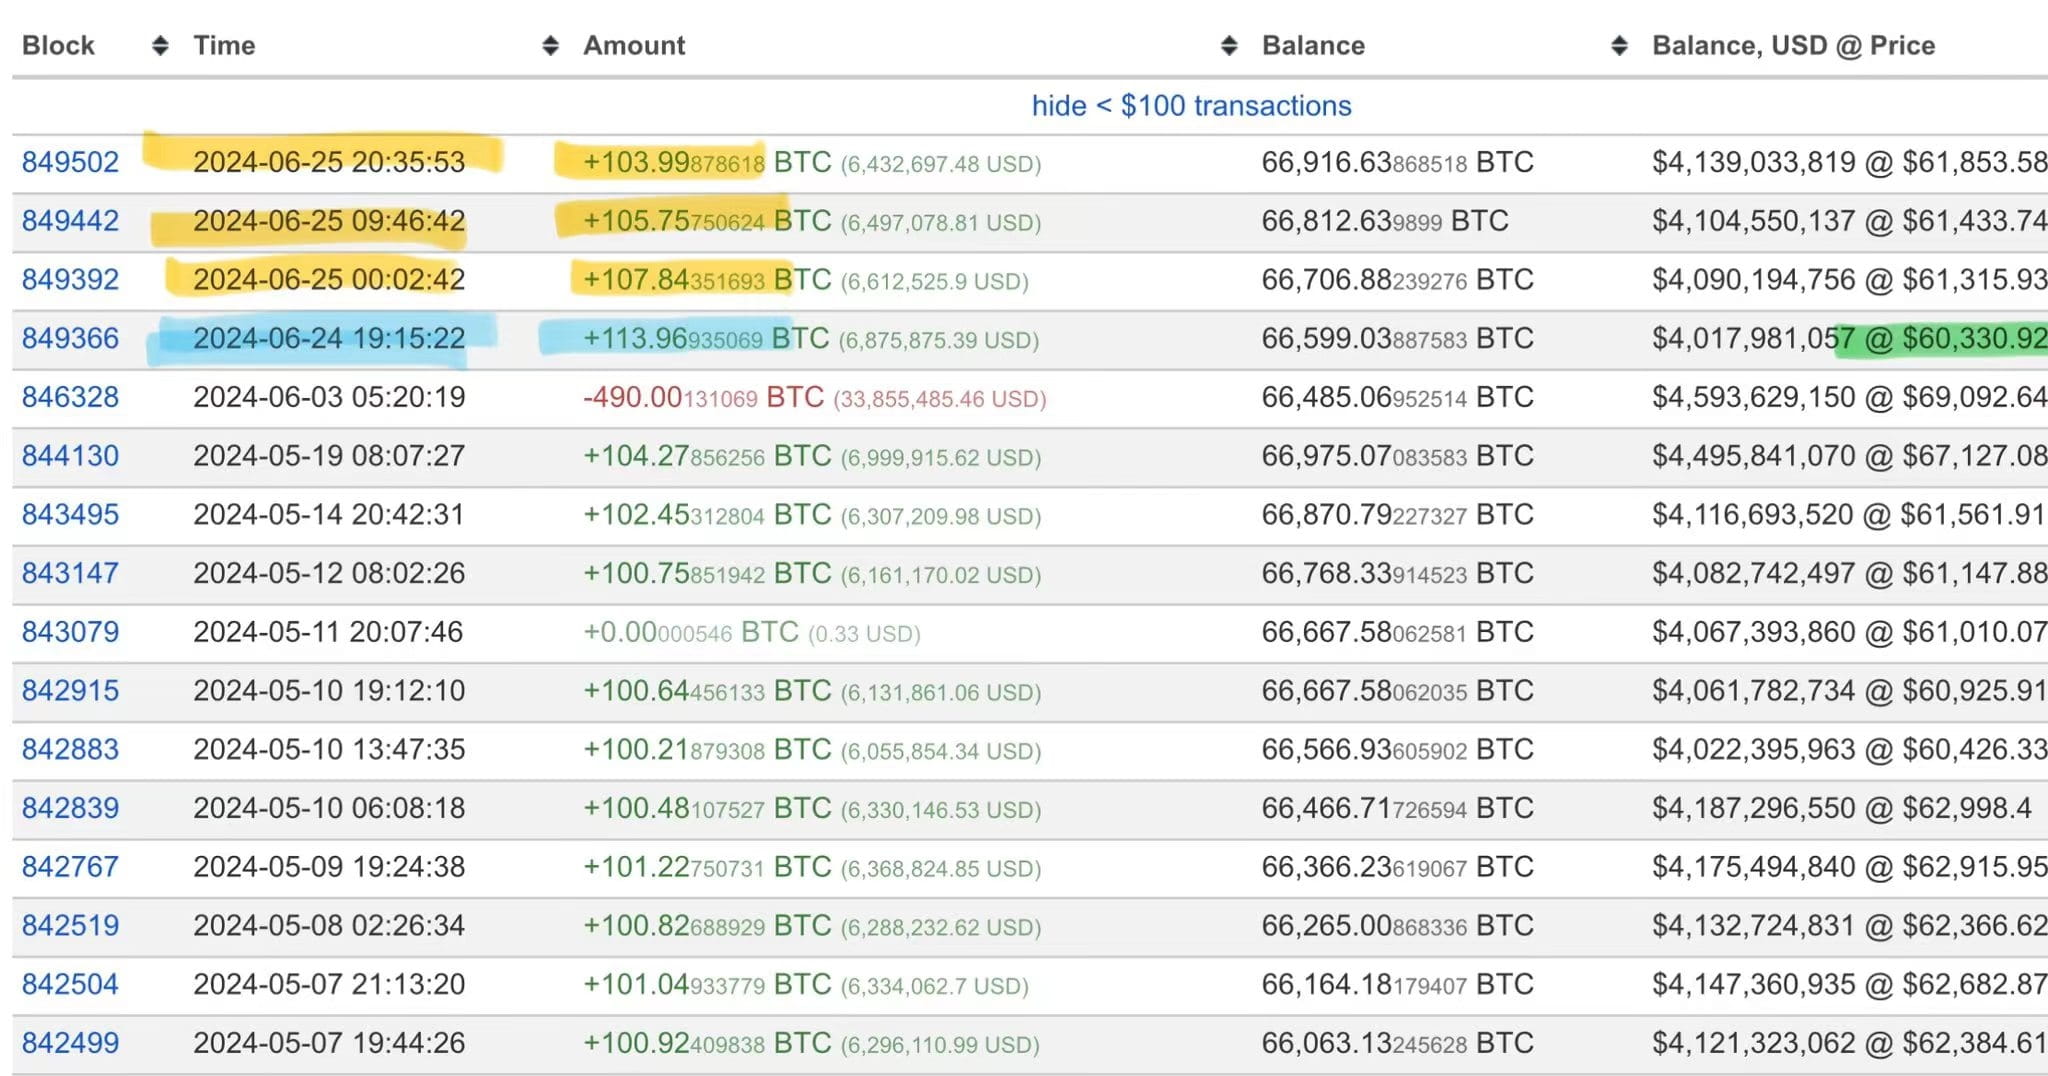Open block 842915 details
This screenshot has width=2048, height=1076.
coord(69,690)
